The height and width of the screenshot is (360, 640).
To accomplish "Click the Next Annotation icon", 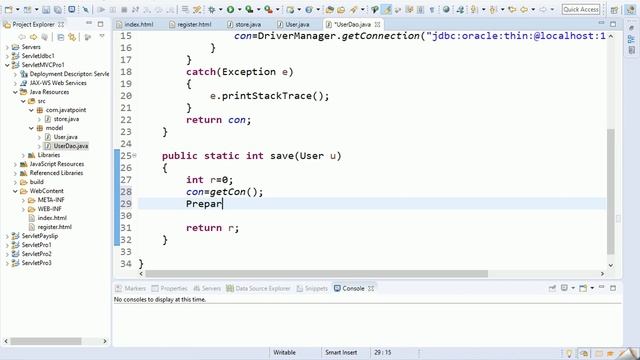I will 473,9.
